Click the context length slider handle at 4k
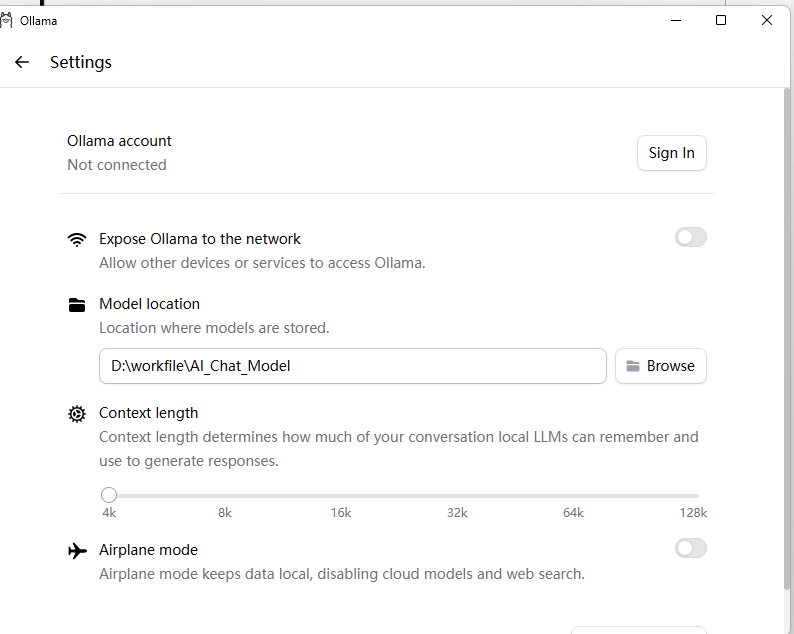This screenshot has width=794, height=634. [x=109, y=495]
